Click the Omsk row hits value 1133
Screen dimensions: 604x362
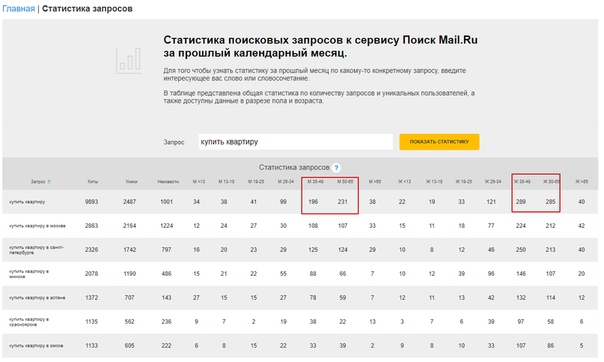[91, 346]
